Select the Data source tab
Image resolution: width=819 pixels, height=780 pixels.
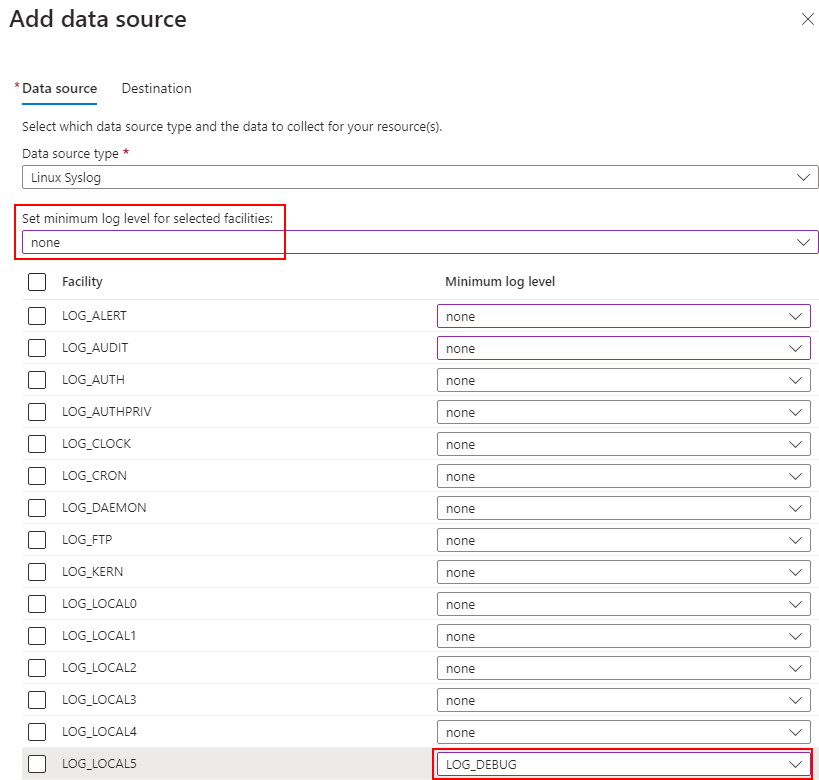[59, 89]
